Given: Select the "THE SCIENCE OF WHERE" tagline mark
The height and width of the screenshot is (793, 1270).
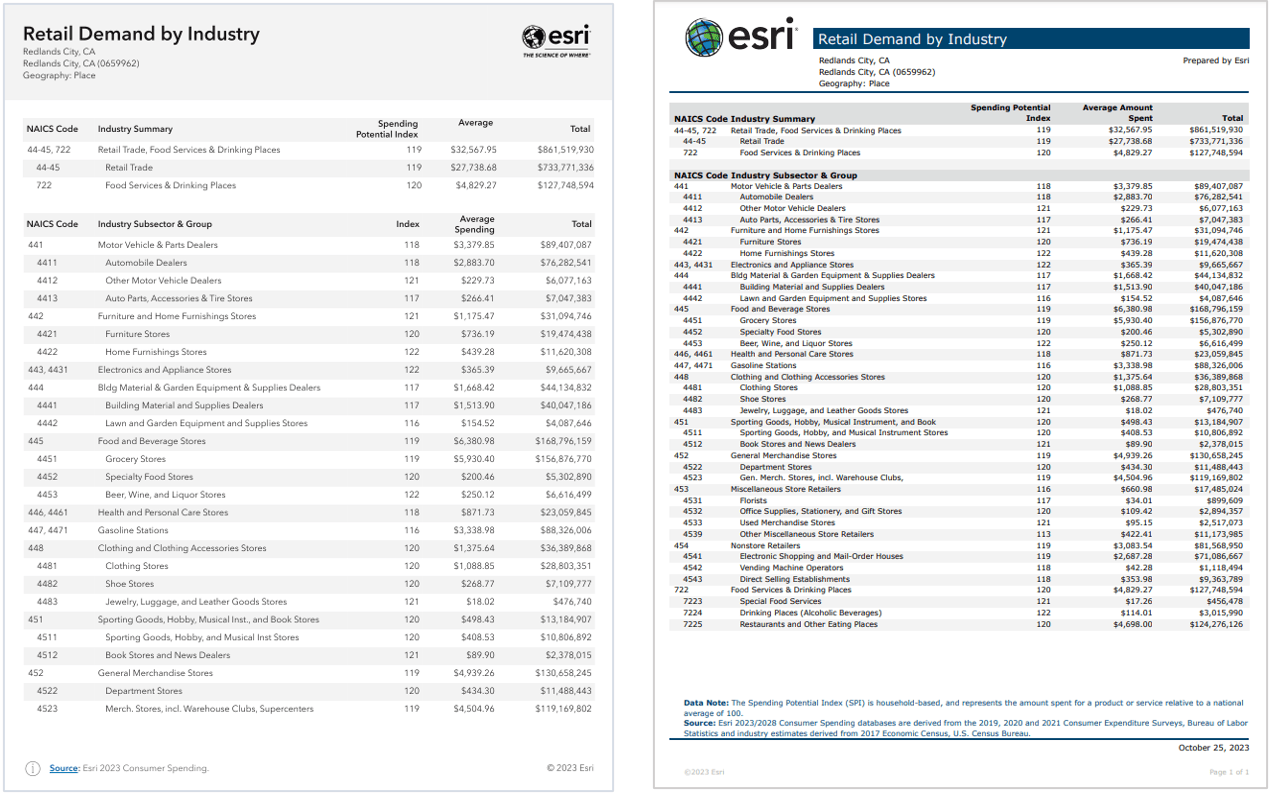Looking at the screenshot, I should 558,53.
